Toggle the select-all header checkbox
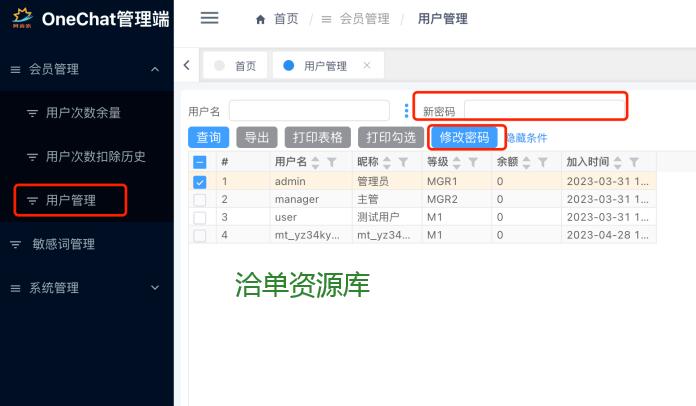696x406 pixels. [200, 162]
